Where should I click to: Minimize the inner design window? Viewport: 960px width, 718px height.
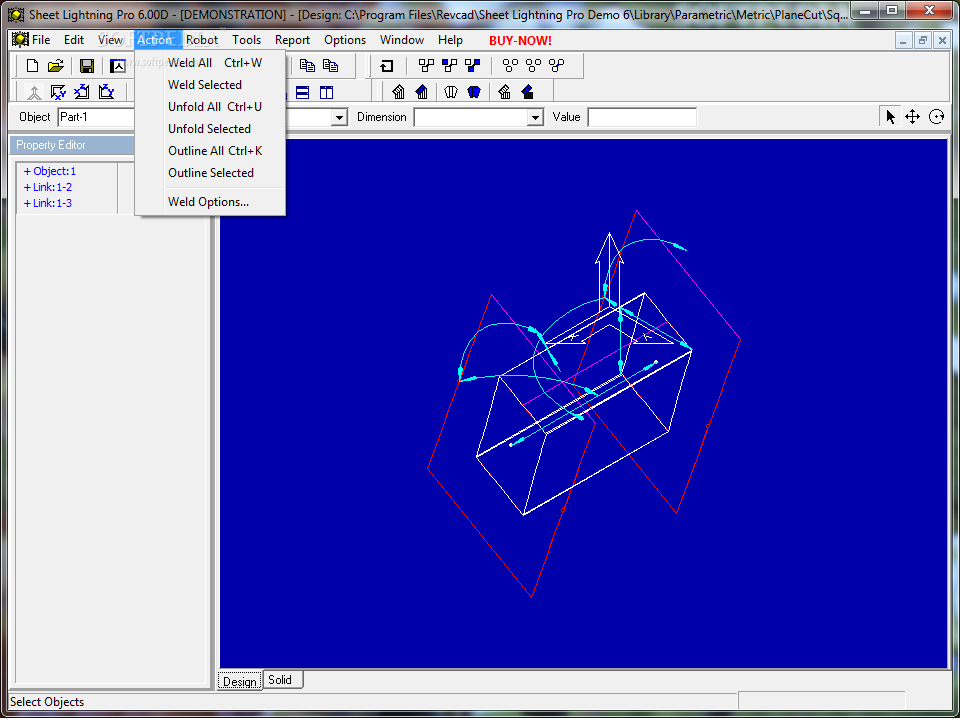coord(903,41)
